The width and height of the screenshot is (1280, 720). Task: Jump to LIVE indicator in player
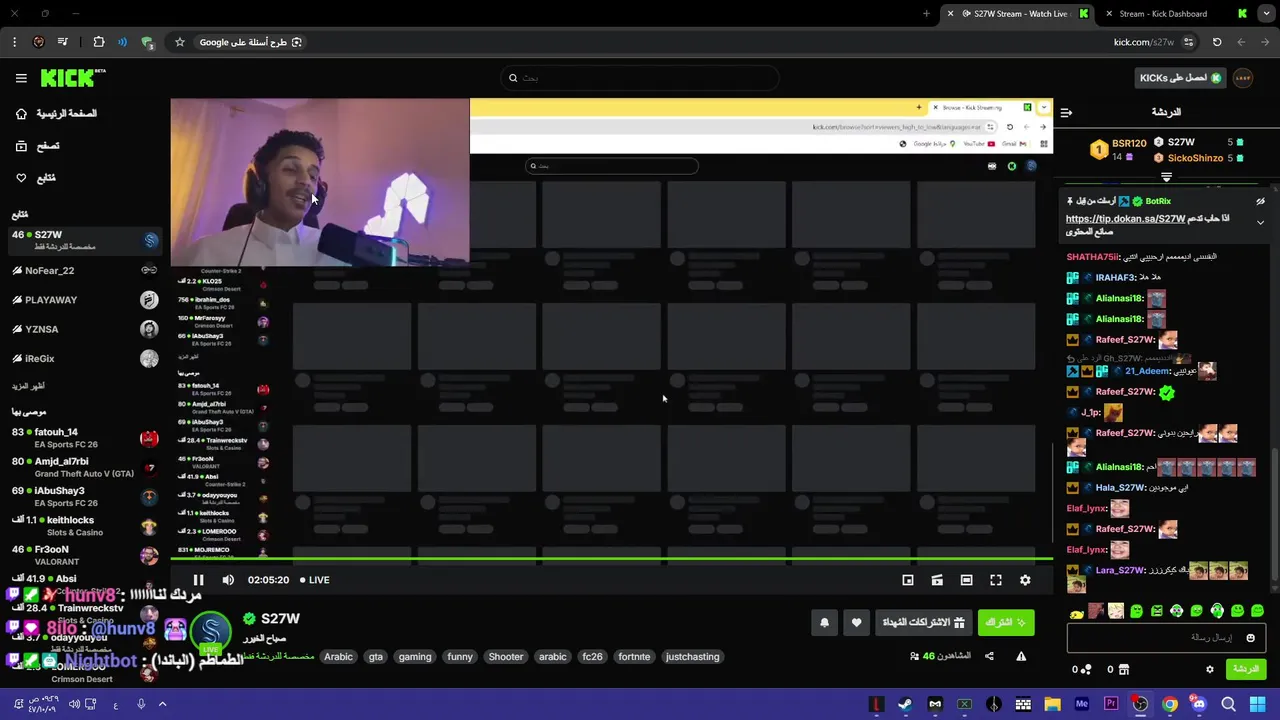click(x=315, y=580)
